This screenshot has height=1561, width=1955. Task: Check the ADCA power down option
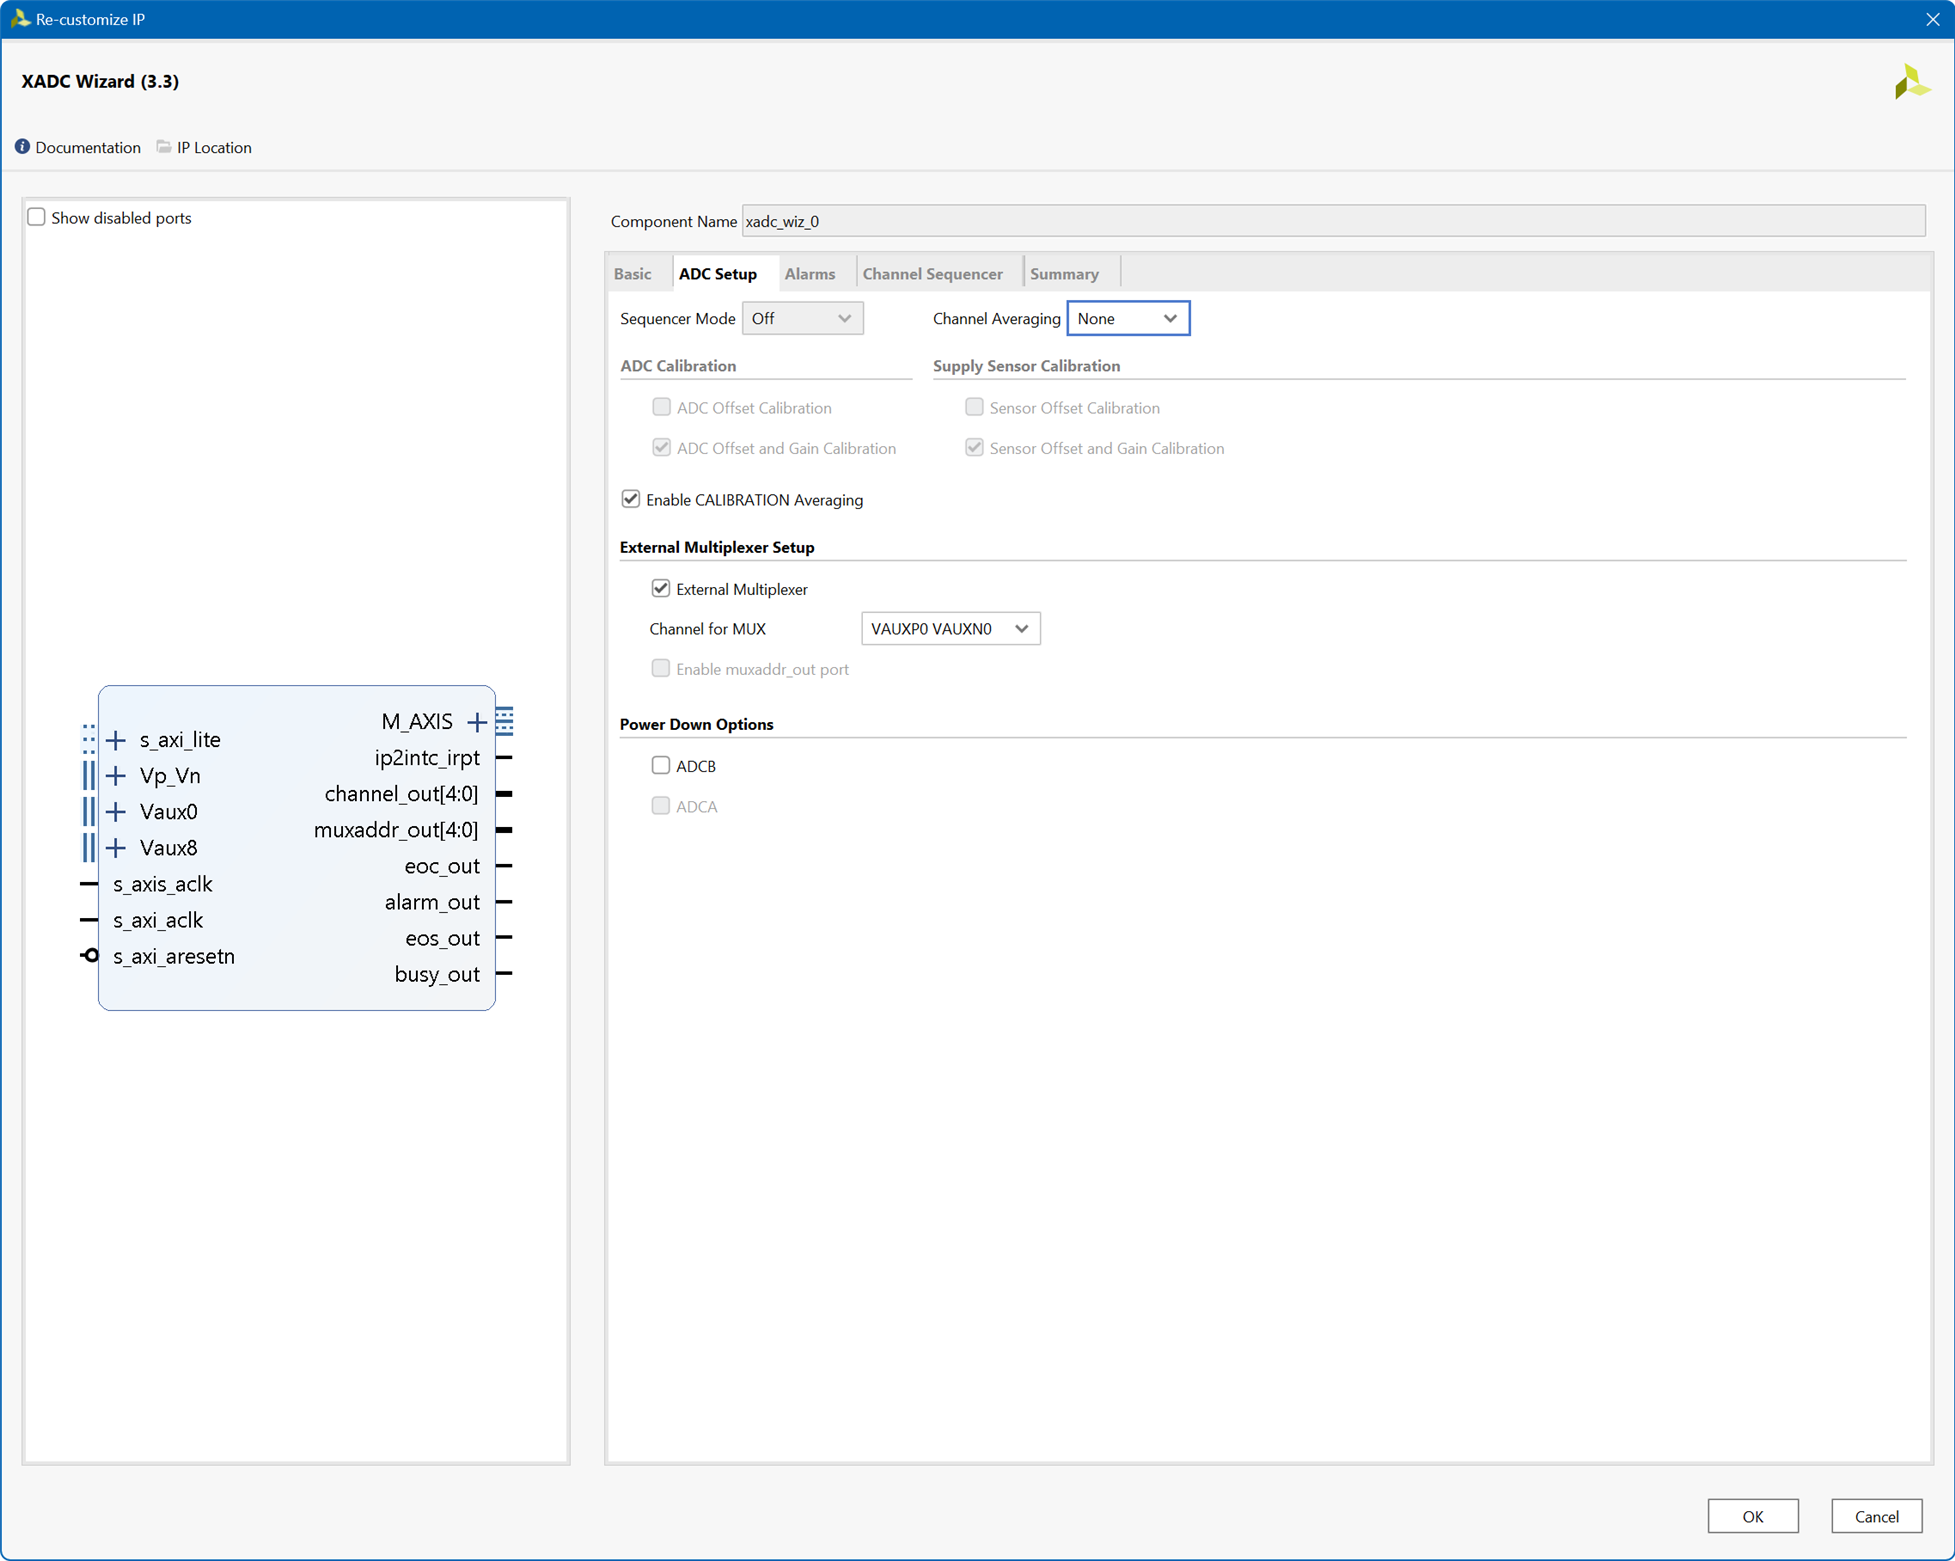click(661, 806)
